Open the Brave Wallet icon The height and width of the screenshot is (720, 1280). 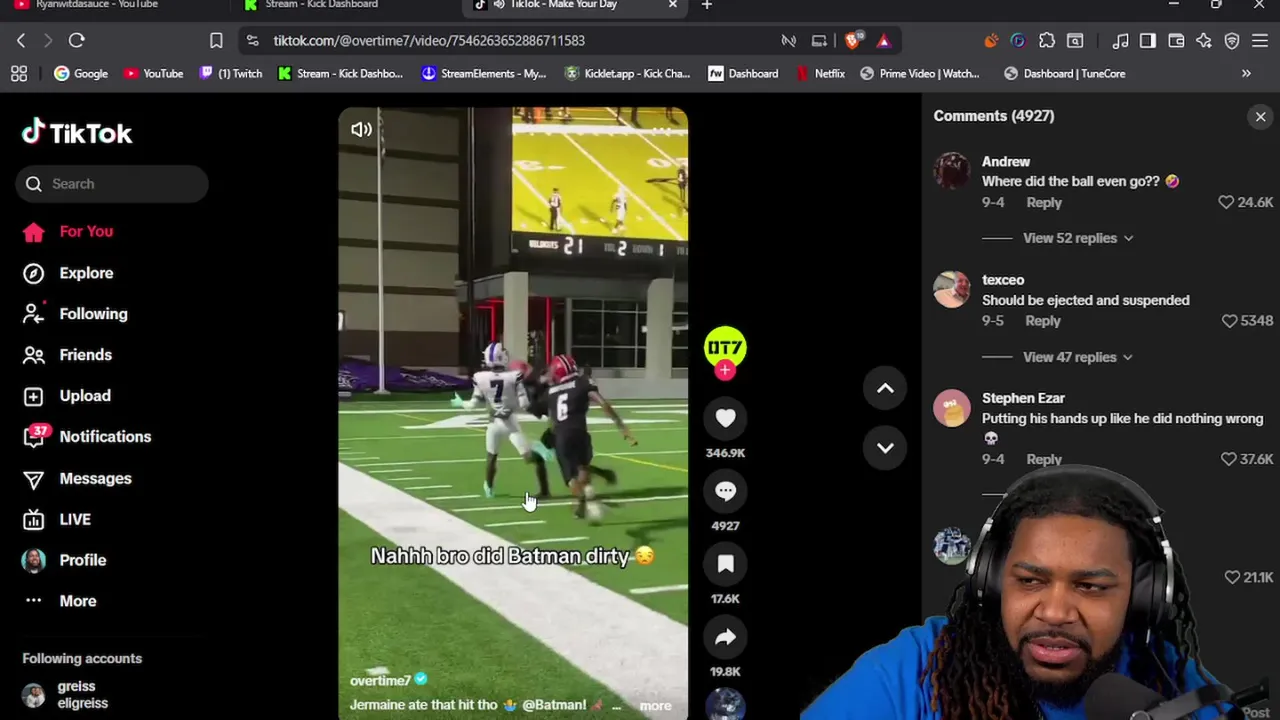tap(1176, 40)
